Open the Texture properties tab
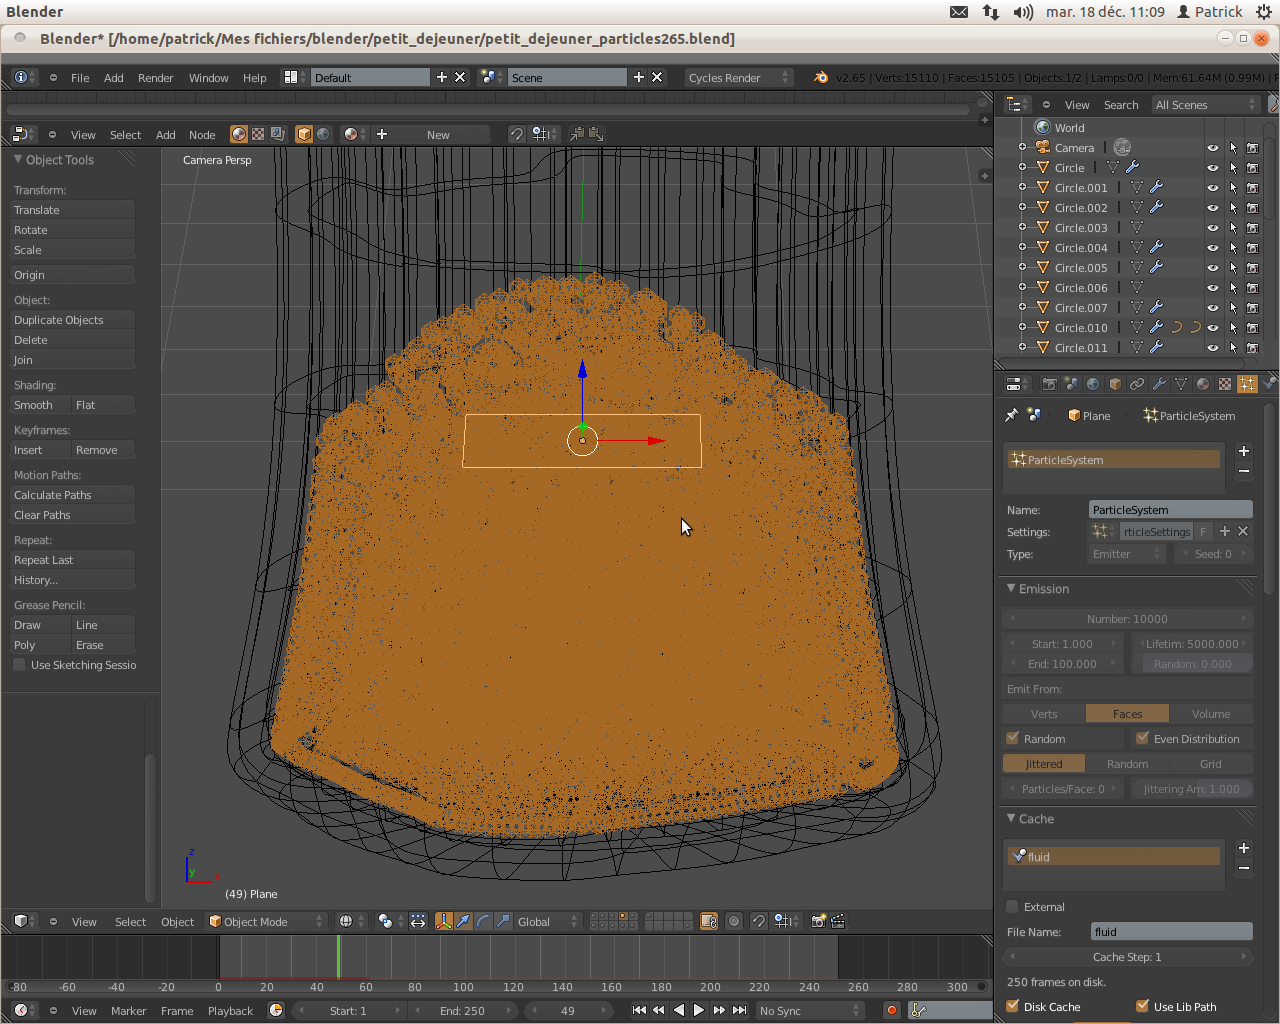This screenshot has height=1024, width=1280. 1224,383
